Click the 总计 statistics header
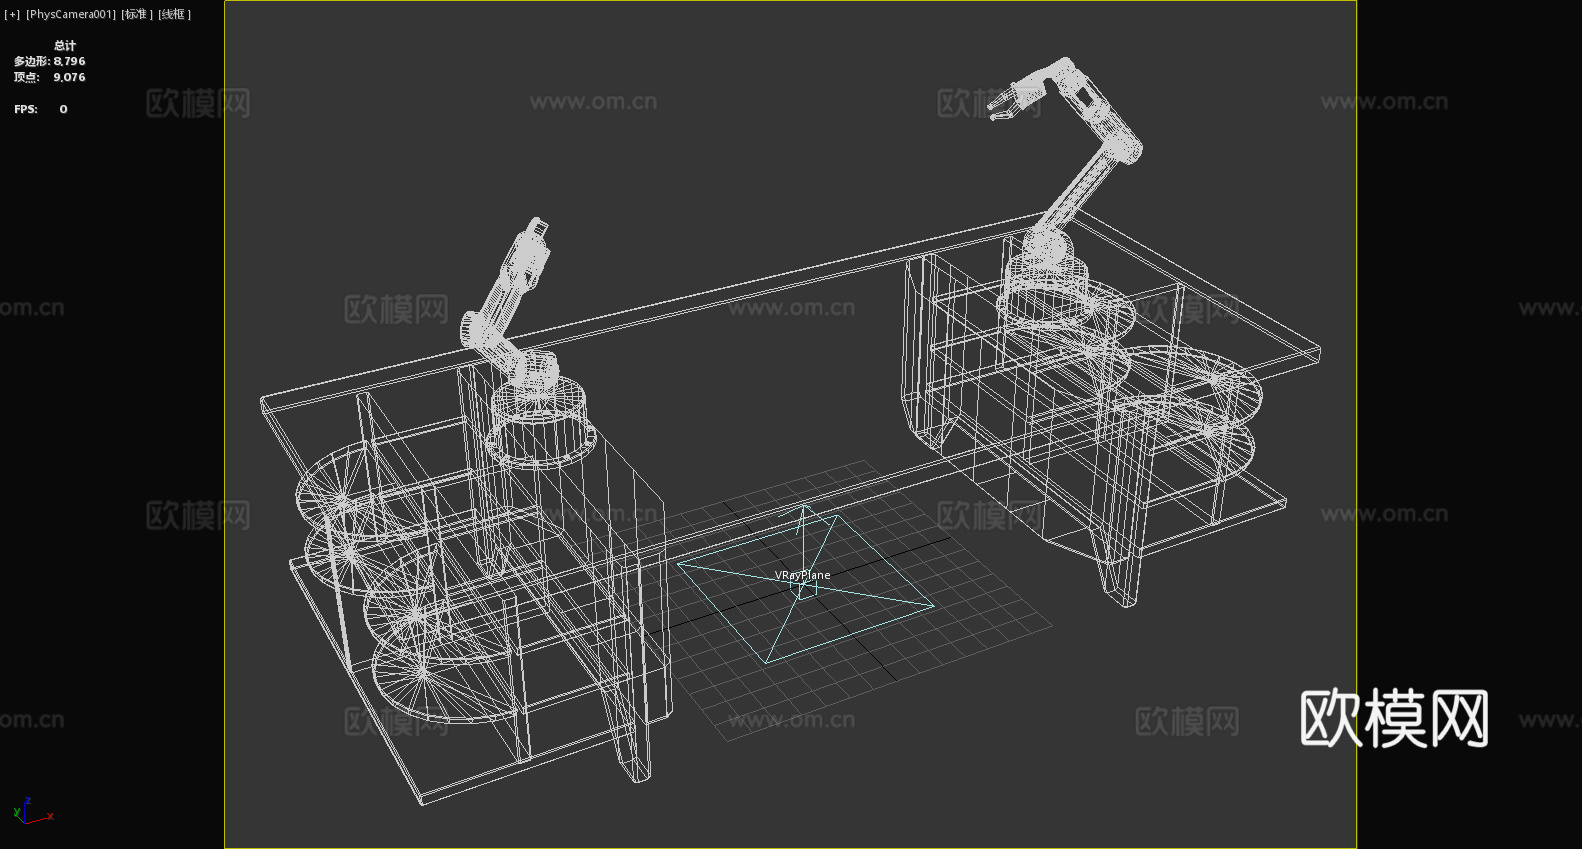Screen dimensions: 1582x849 (65, 45)
